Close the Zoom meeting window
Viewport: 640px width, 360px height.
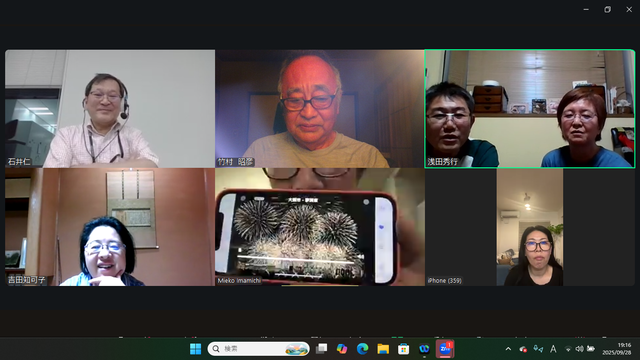pyautogui.click(x=629, y=9)
